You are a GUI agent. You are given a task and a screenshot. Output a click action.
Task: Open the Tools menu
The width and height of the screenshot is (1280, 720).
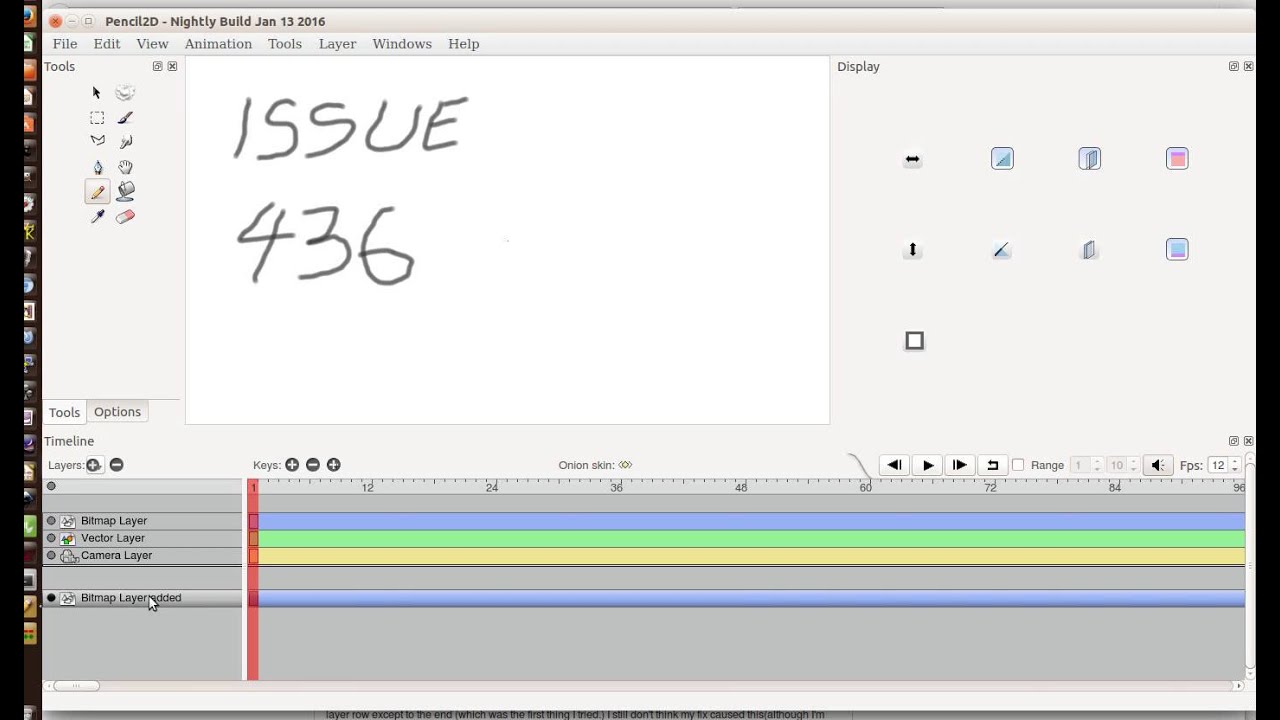(285, 44)
